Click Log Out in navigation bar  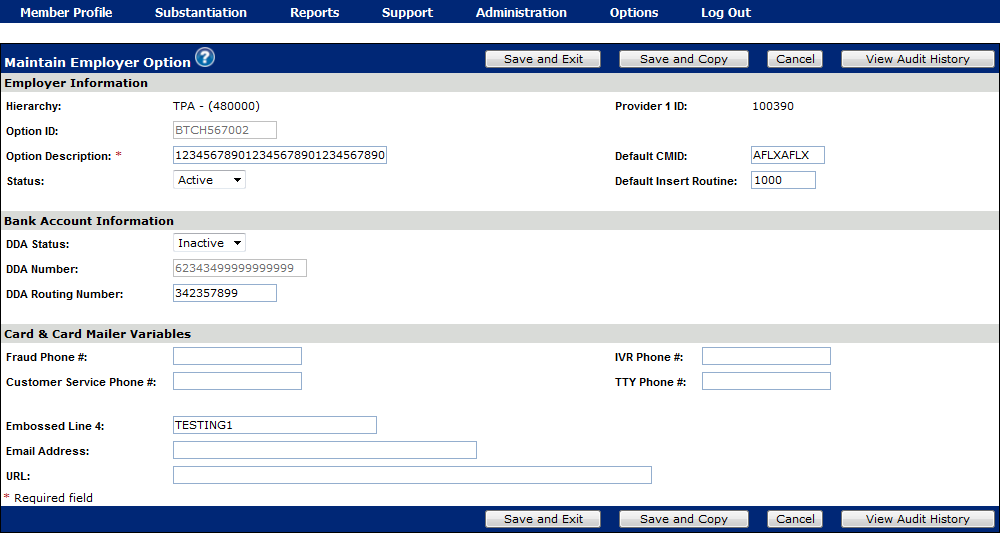(x=726, y=13)
